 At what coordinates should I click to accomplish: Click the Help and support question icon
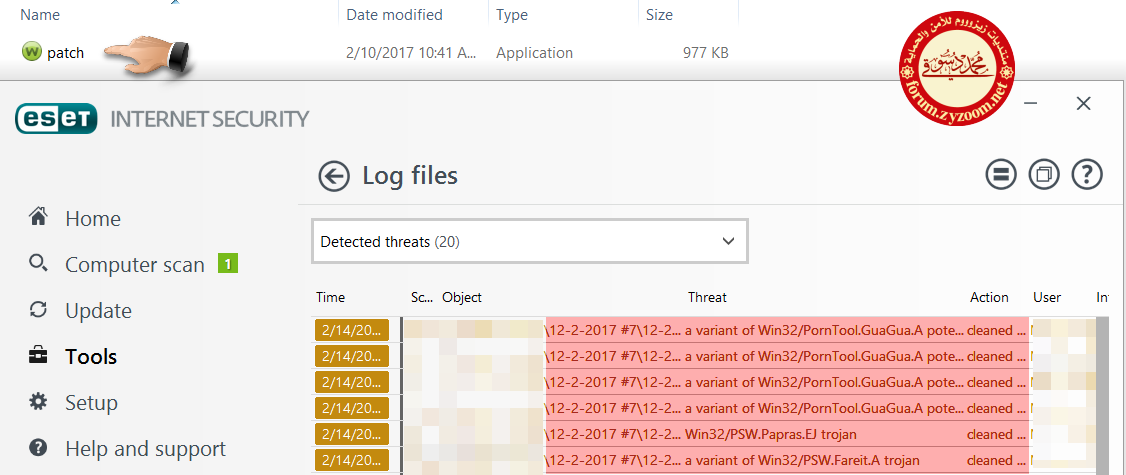(x=38, y=448)
